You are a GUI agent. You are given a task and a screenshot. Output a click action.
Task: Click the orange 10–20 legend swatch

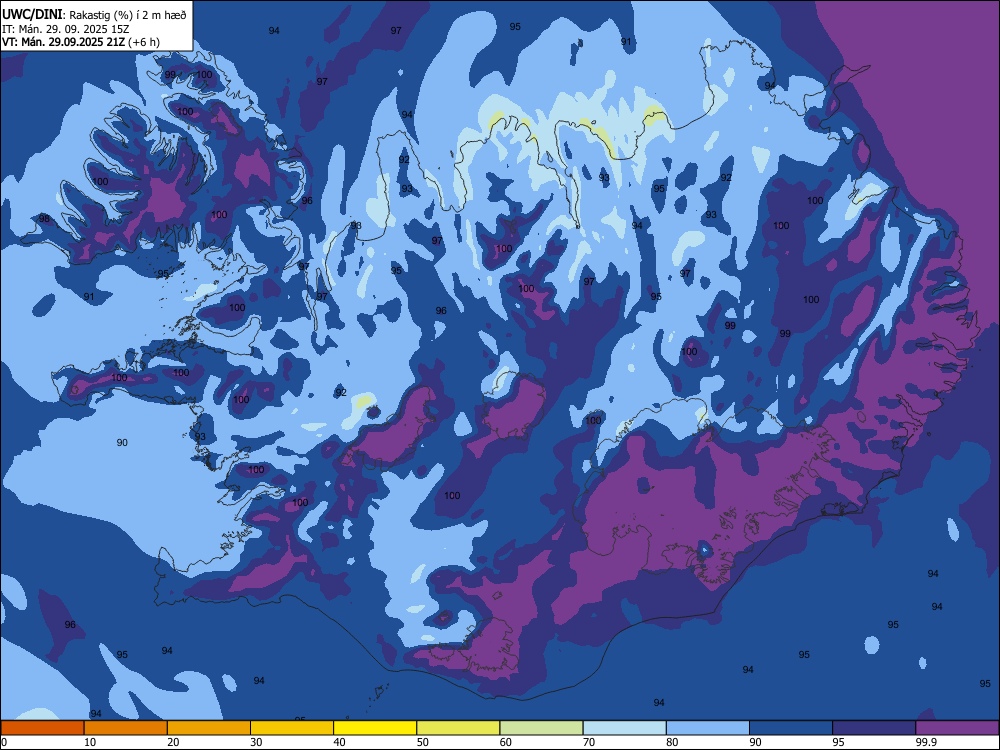(126, 728)
